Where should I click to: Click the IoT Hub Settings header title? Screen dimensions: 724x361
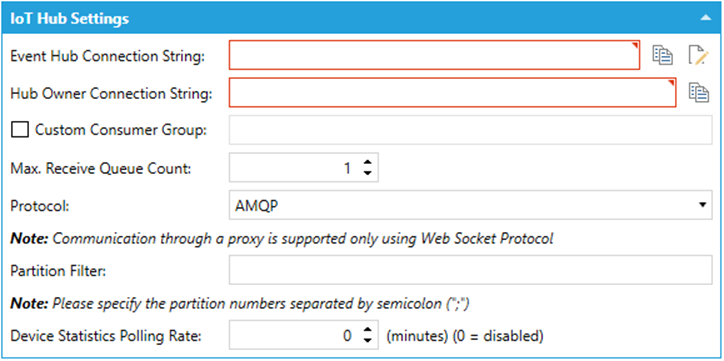[70, 18]
